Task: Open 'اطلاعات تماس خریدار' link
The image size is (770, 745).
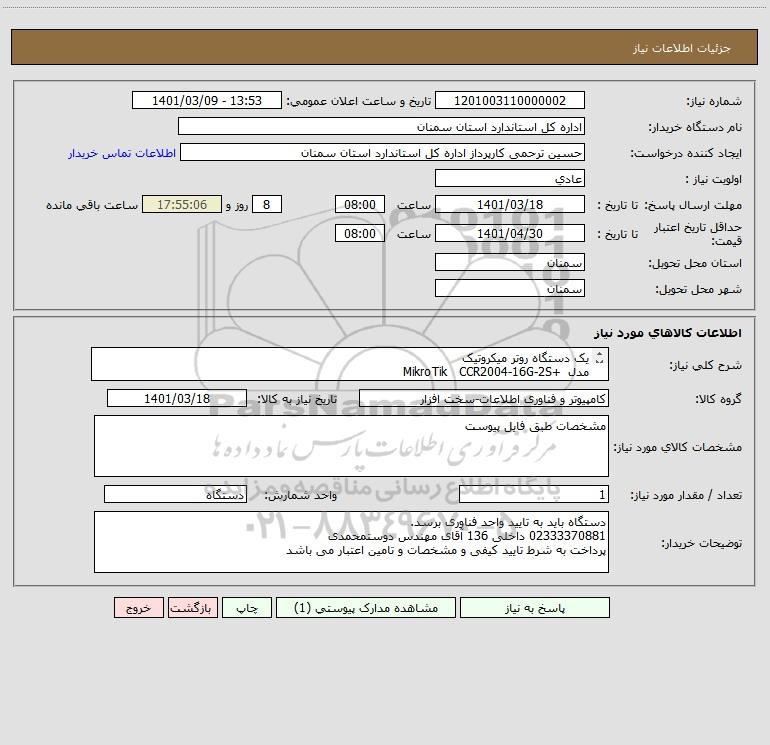Action: point(122,153)
